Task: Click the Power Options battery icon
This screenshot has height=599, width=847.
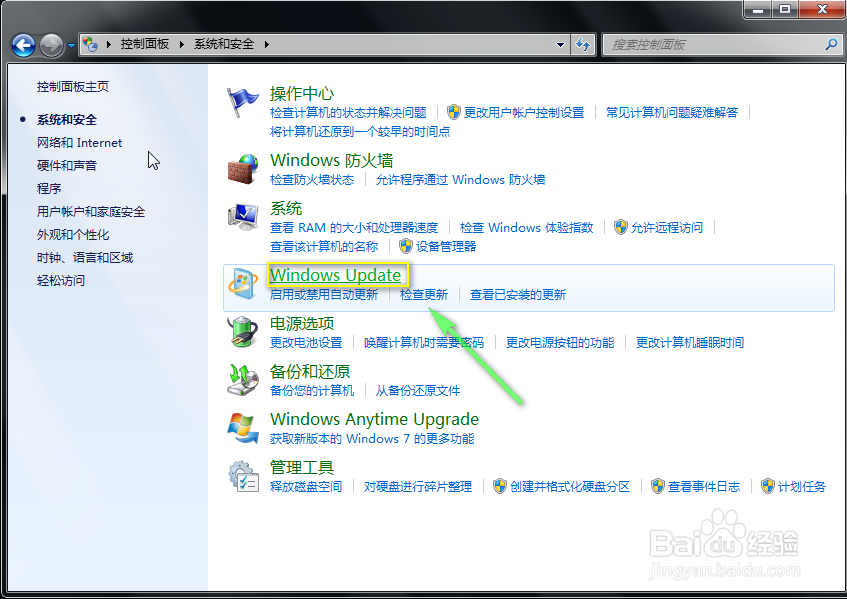Action: pyautogui.click(x=243, y=331)
